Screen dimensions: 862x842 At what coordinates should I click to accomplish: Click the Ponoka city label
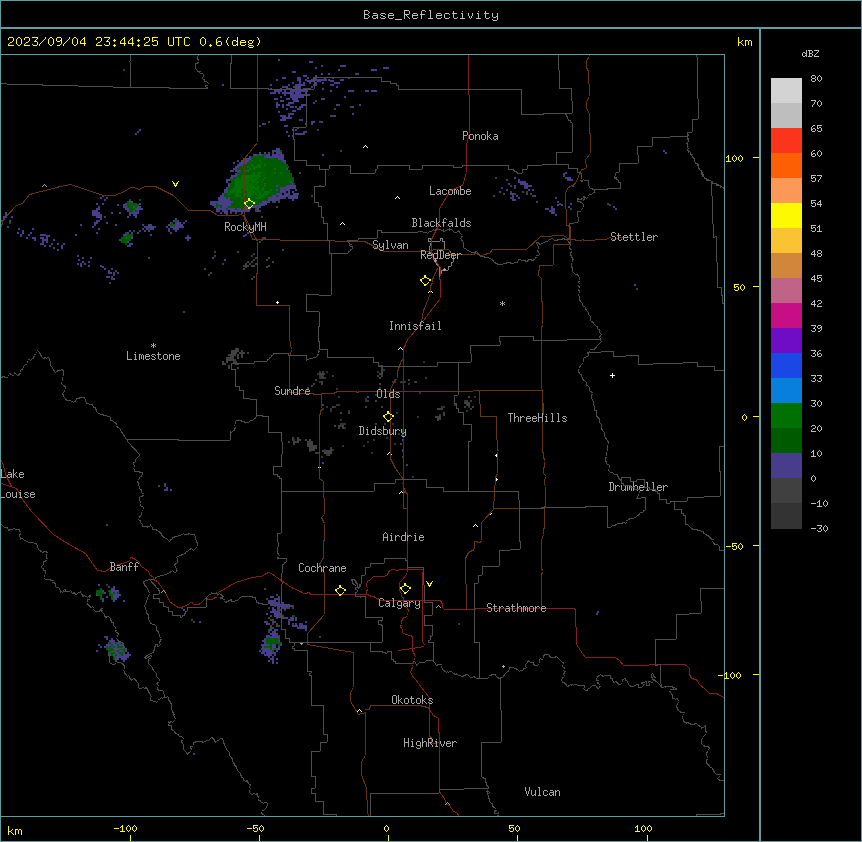[480, 136]
